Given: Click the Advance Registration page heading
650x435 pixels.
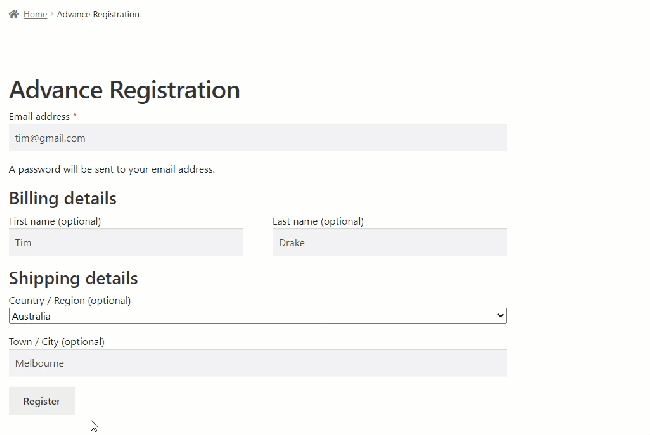Looking at the screenshot, I should tap(124, 90).
